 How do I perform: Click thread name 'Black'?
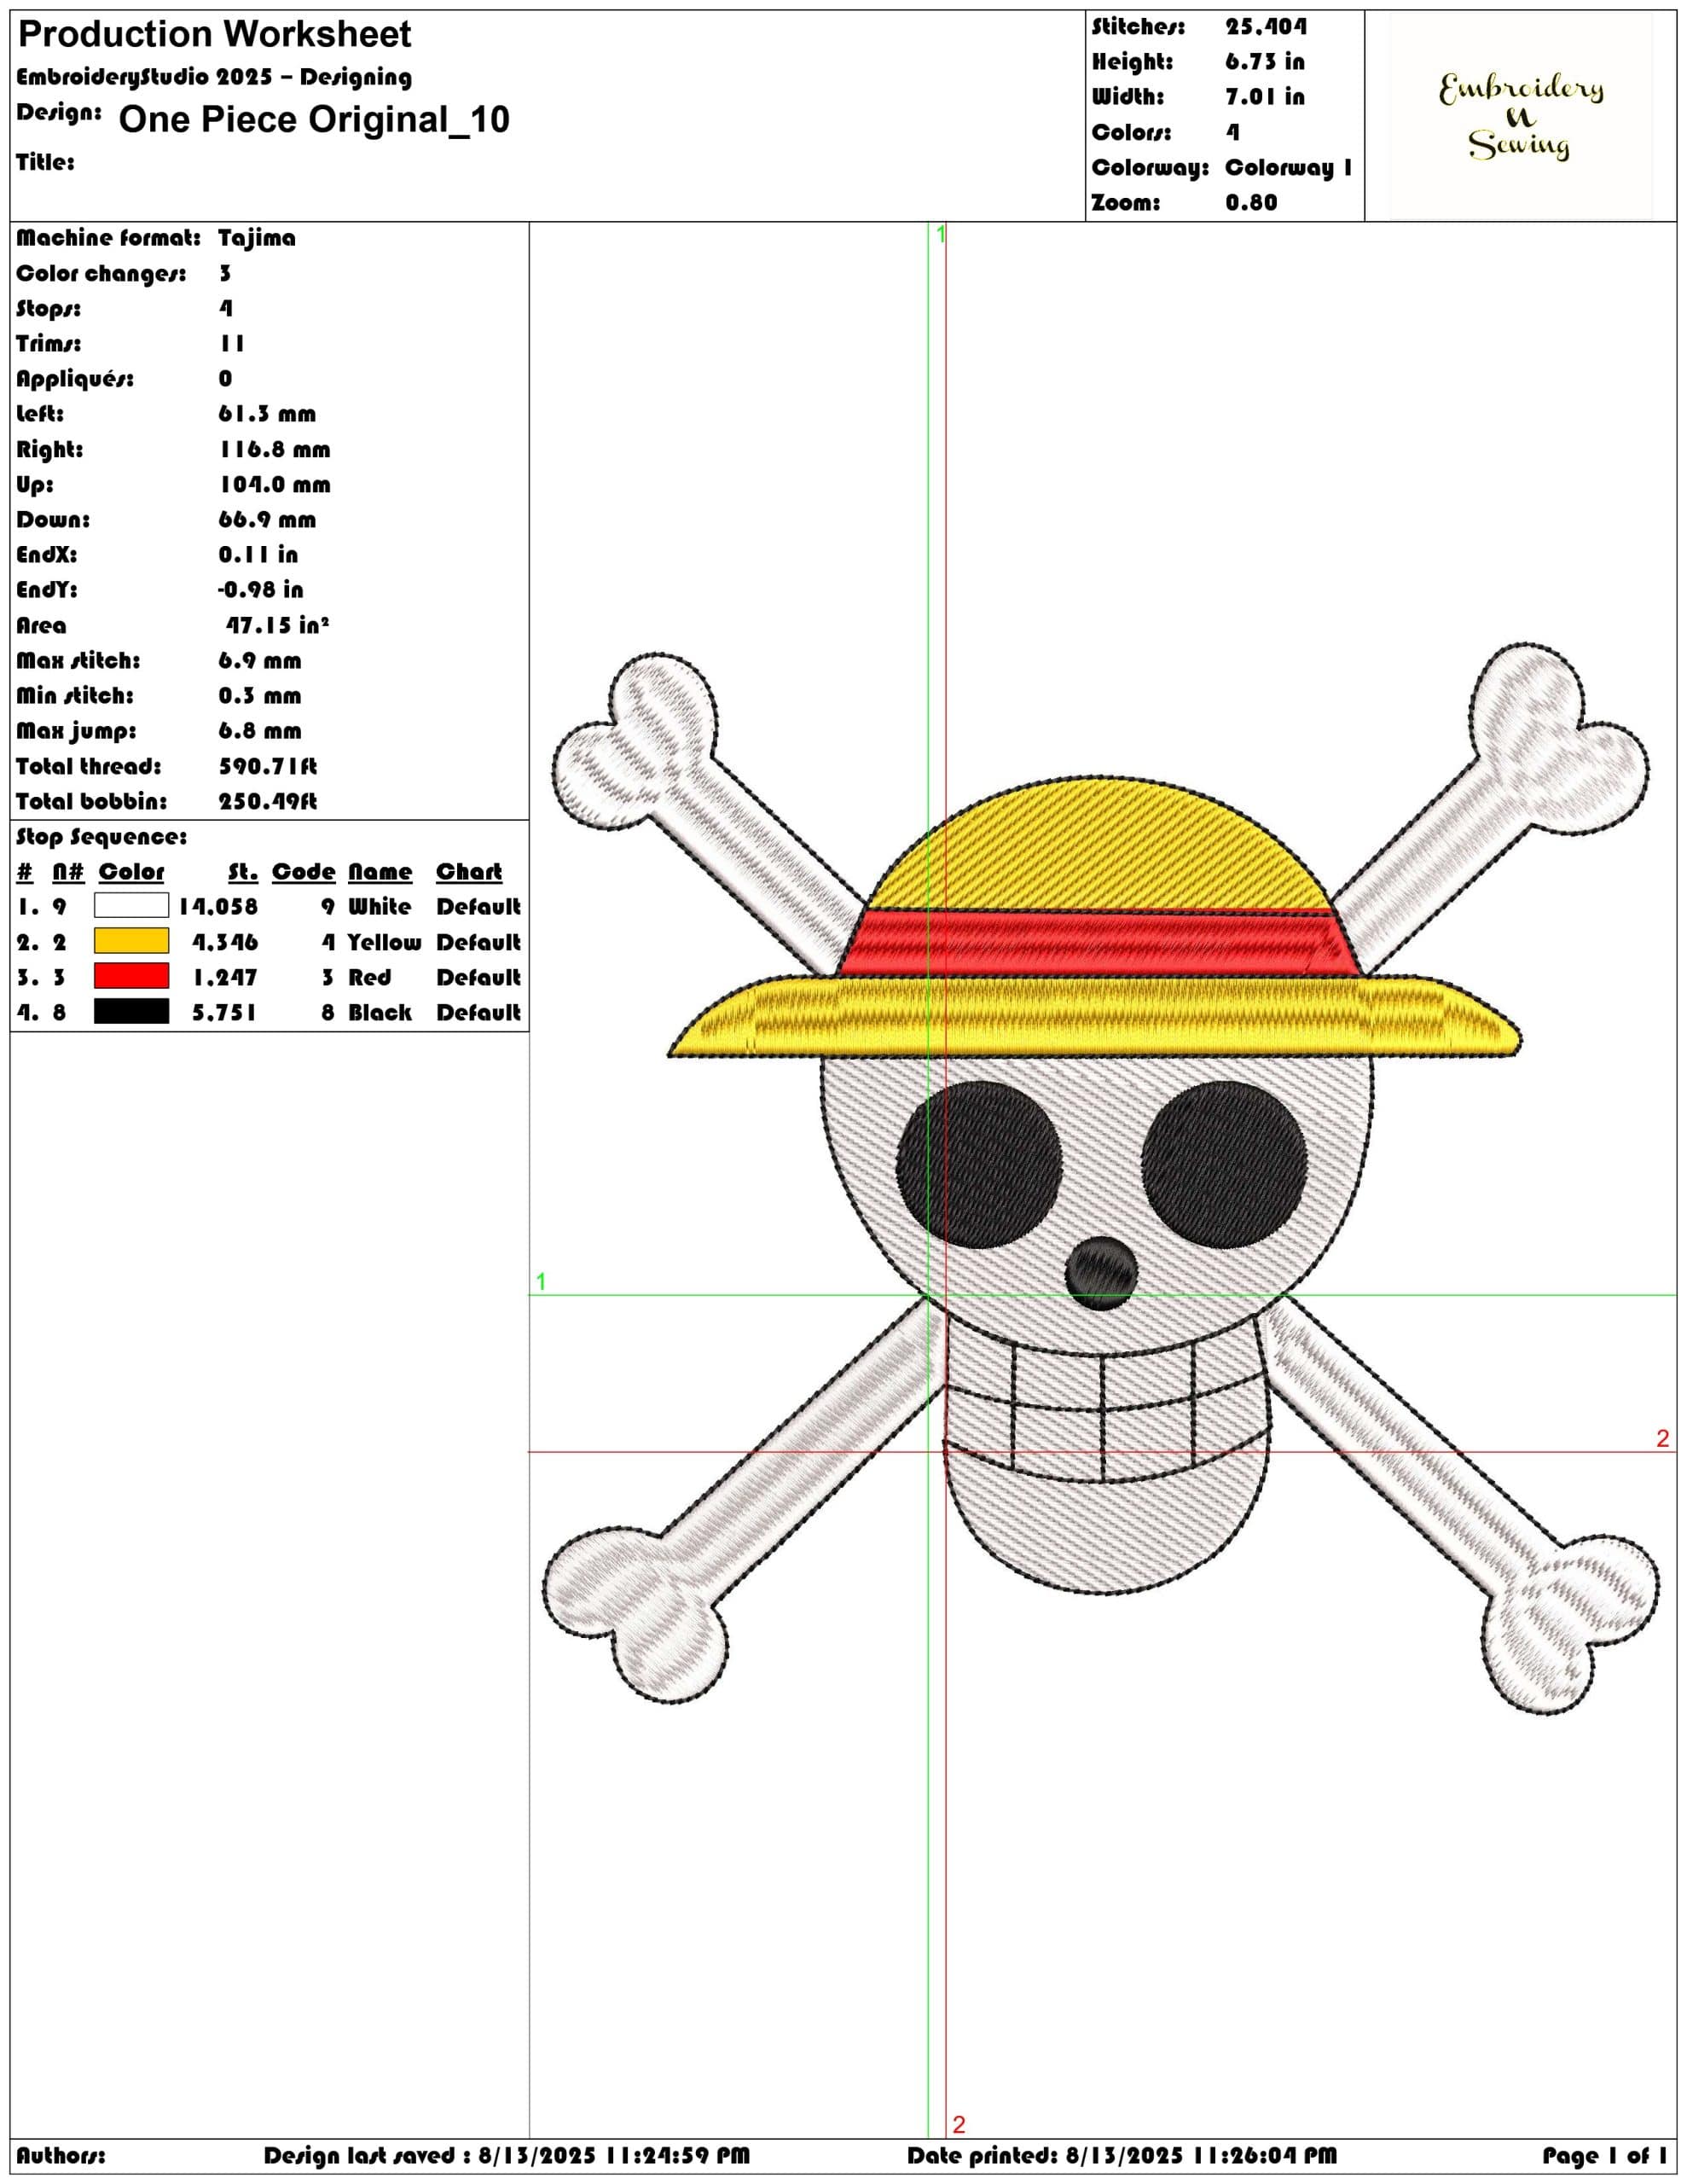coord(379,1013)
